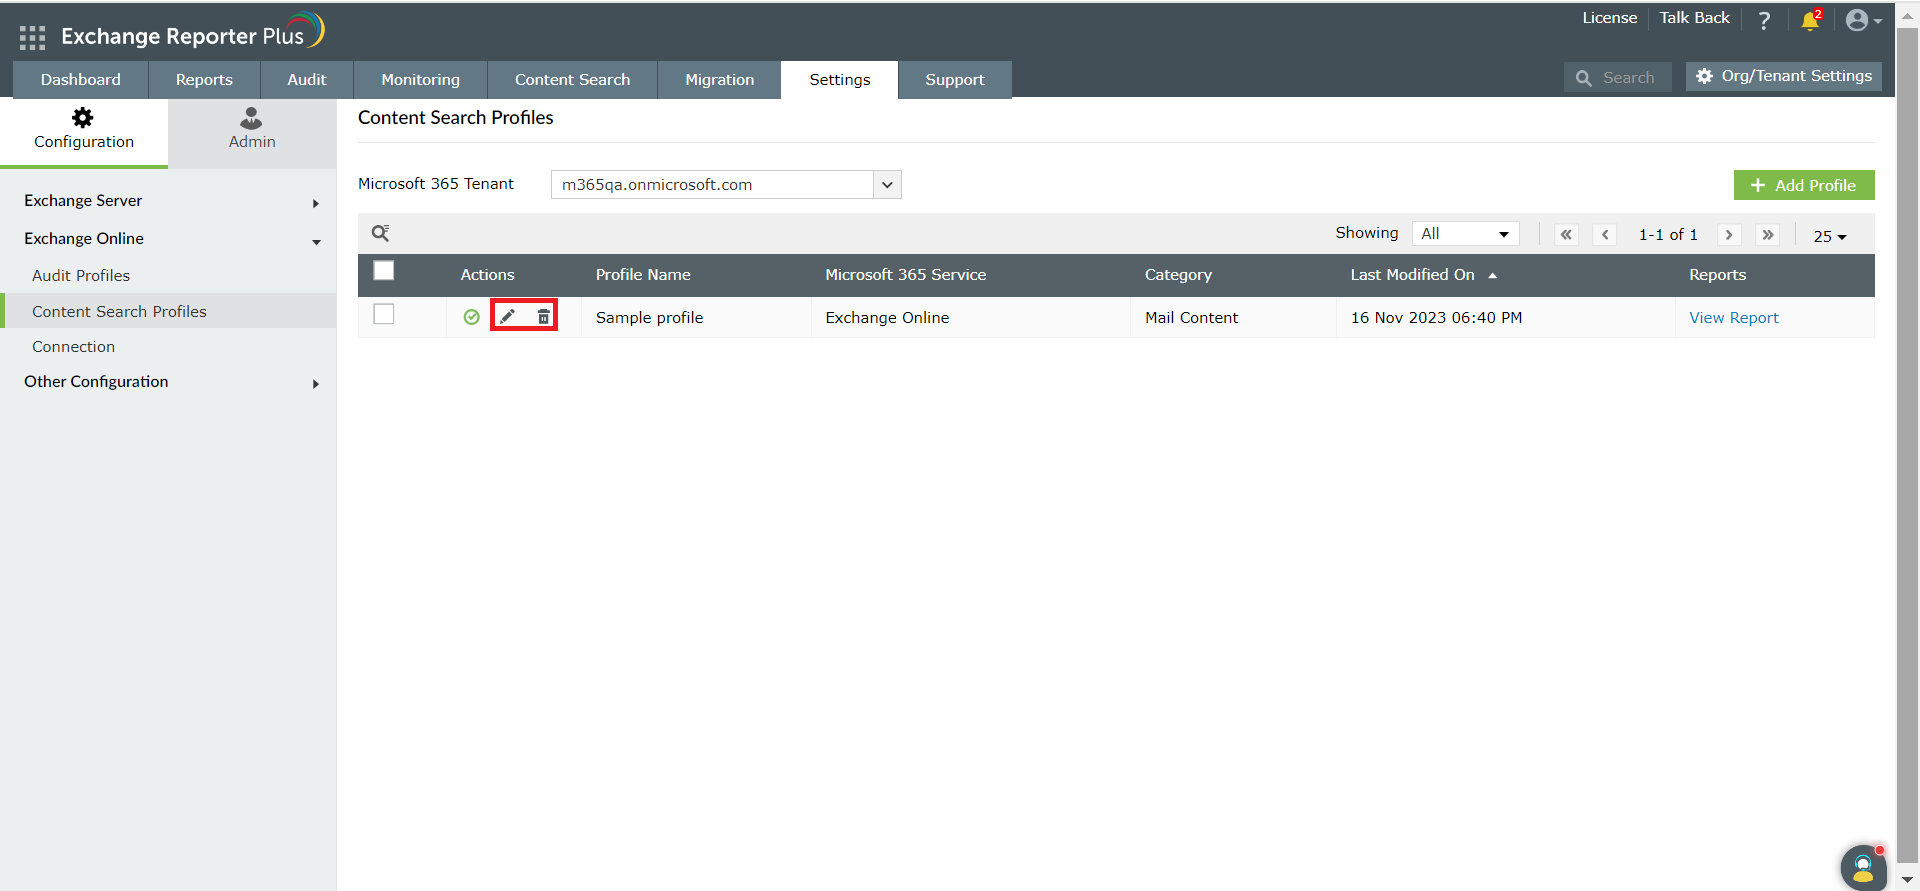Open the View Report link
This screenshot has height=891, width=1920.
[x=1734, y=318]
